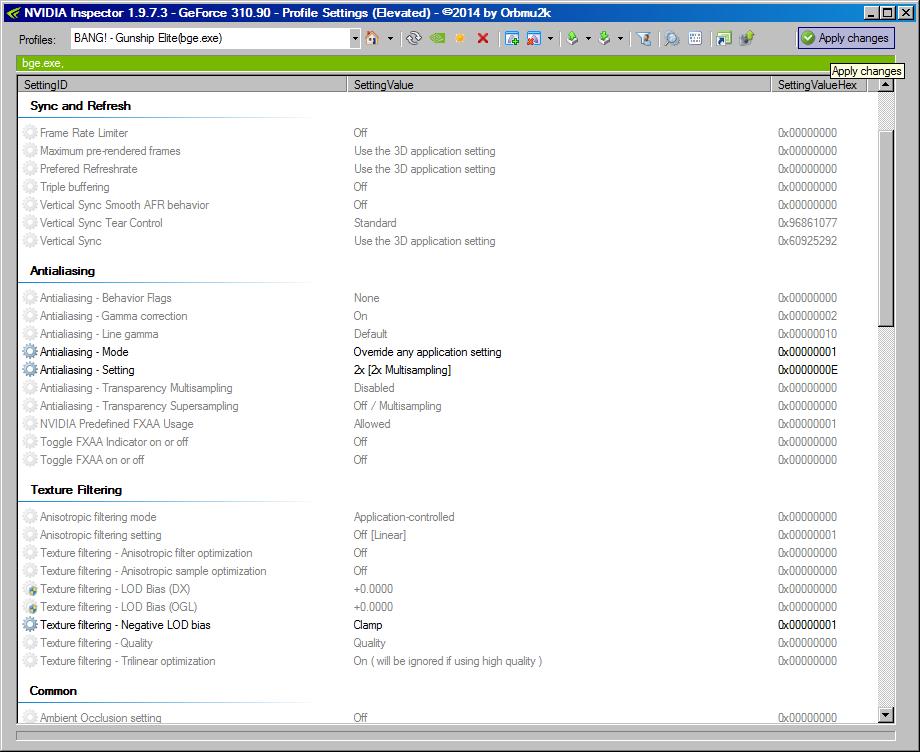Viewport: 920px width, 752px height.
Task: Click the gear icon beside Antialiasing - Setting
Action: pyautogui.click(x=30, y=370)
